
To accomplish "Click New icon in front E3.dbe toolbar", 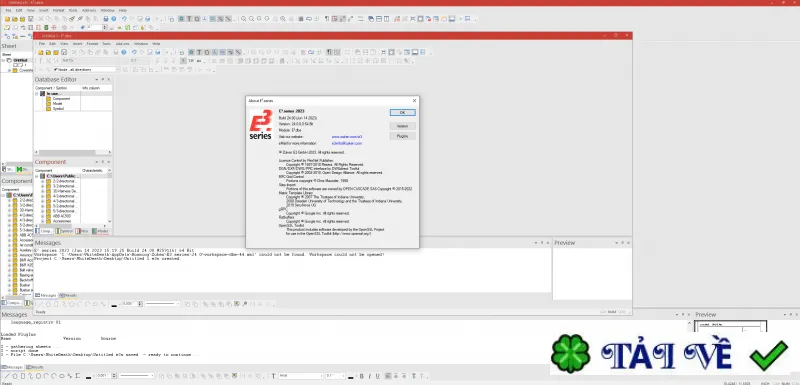I will [41, 52].
